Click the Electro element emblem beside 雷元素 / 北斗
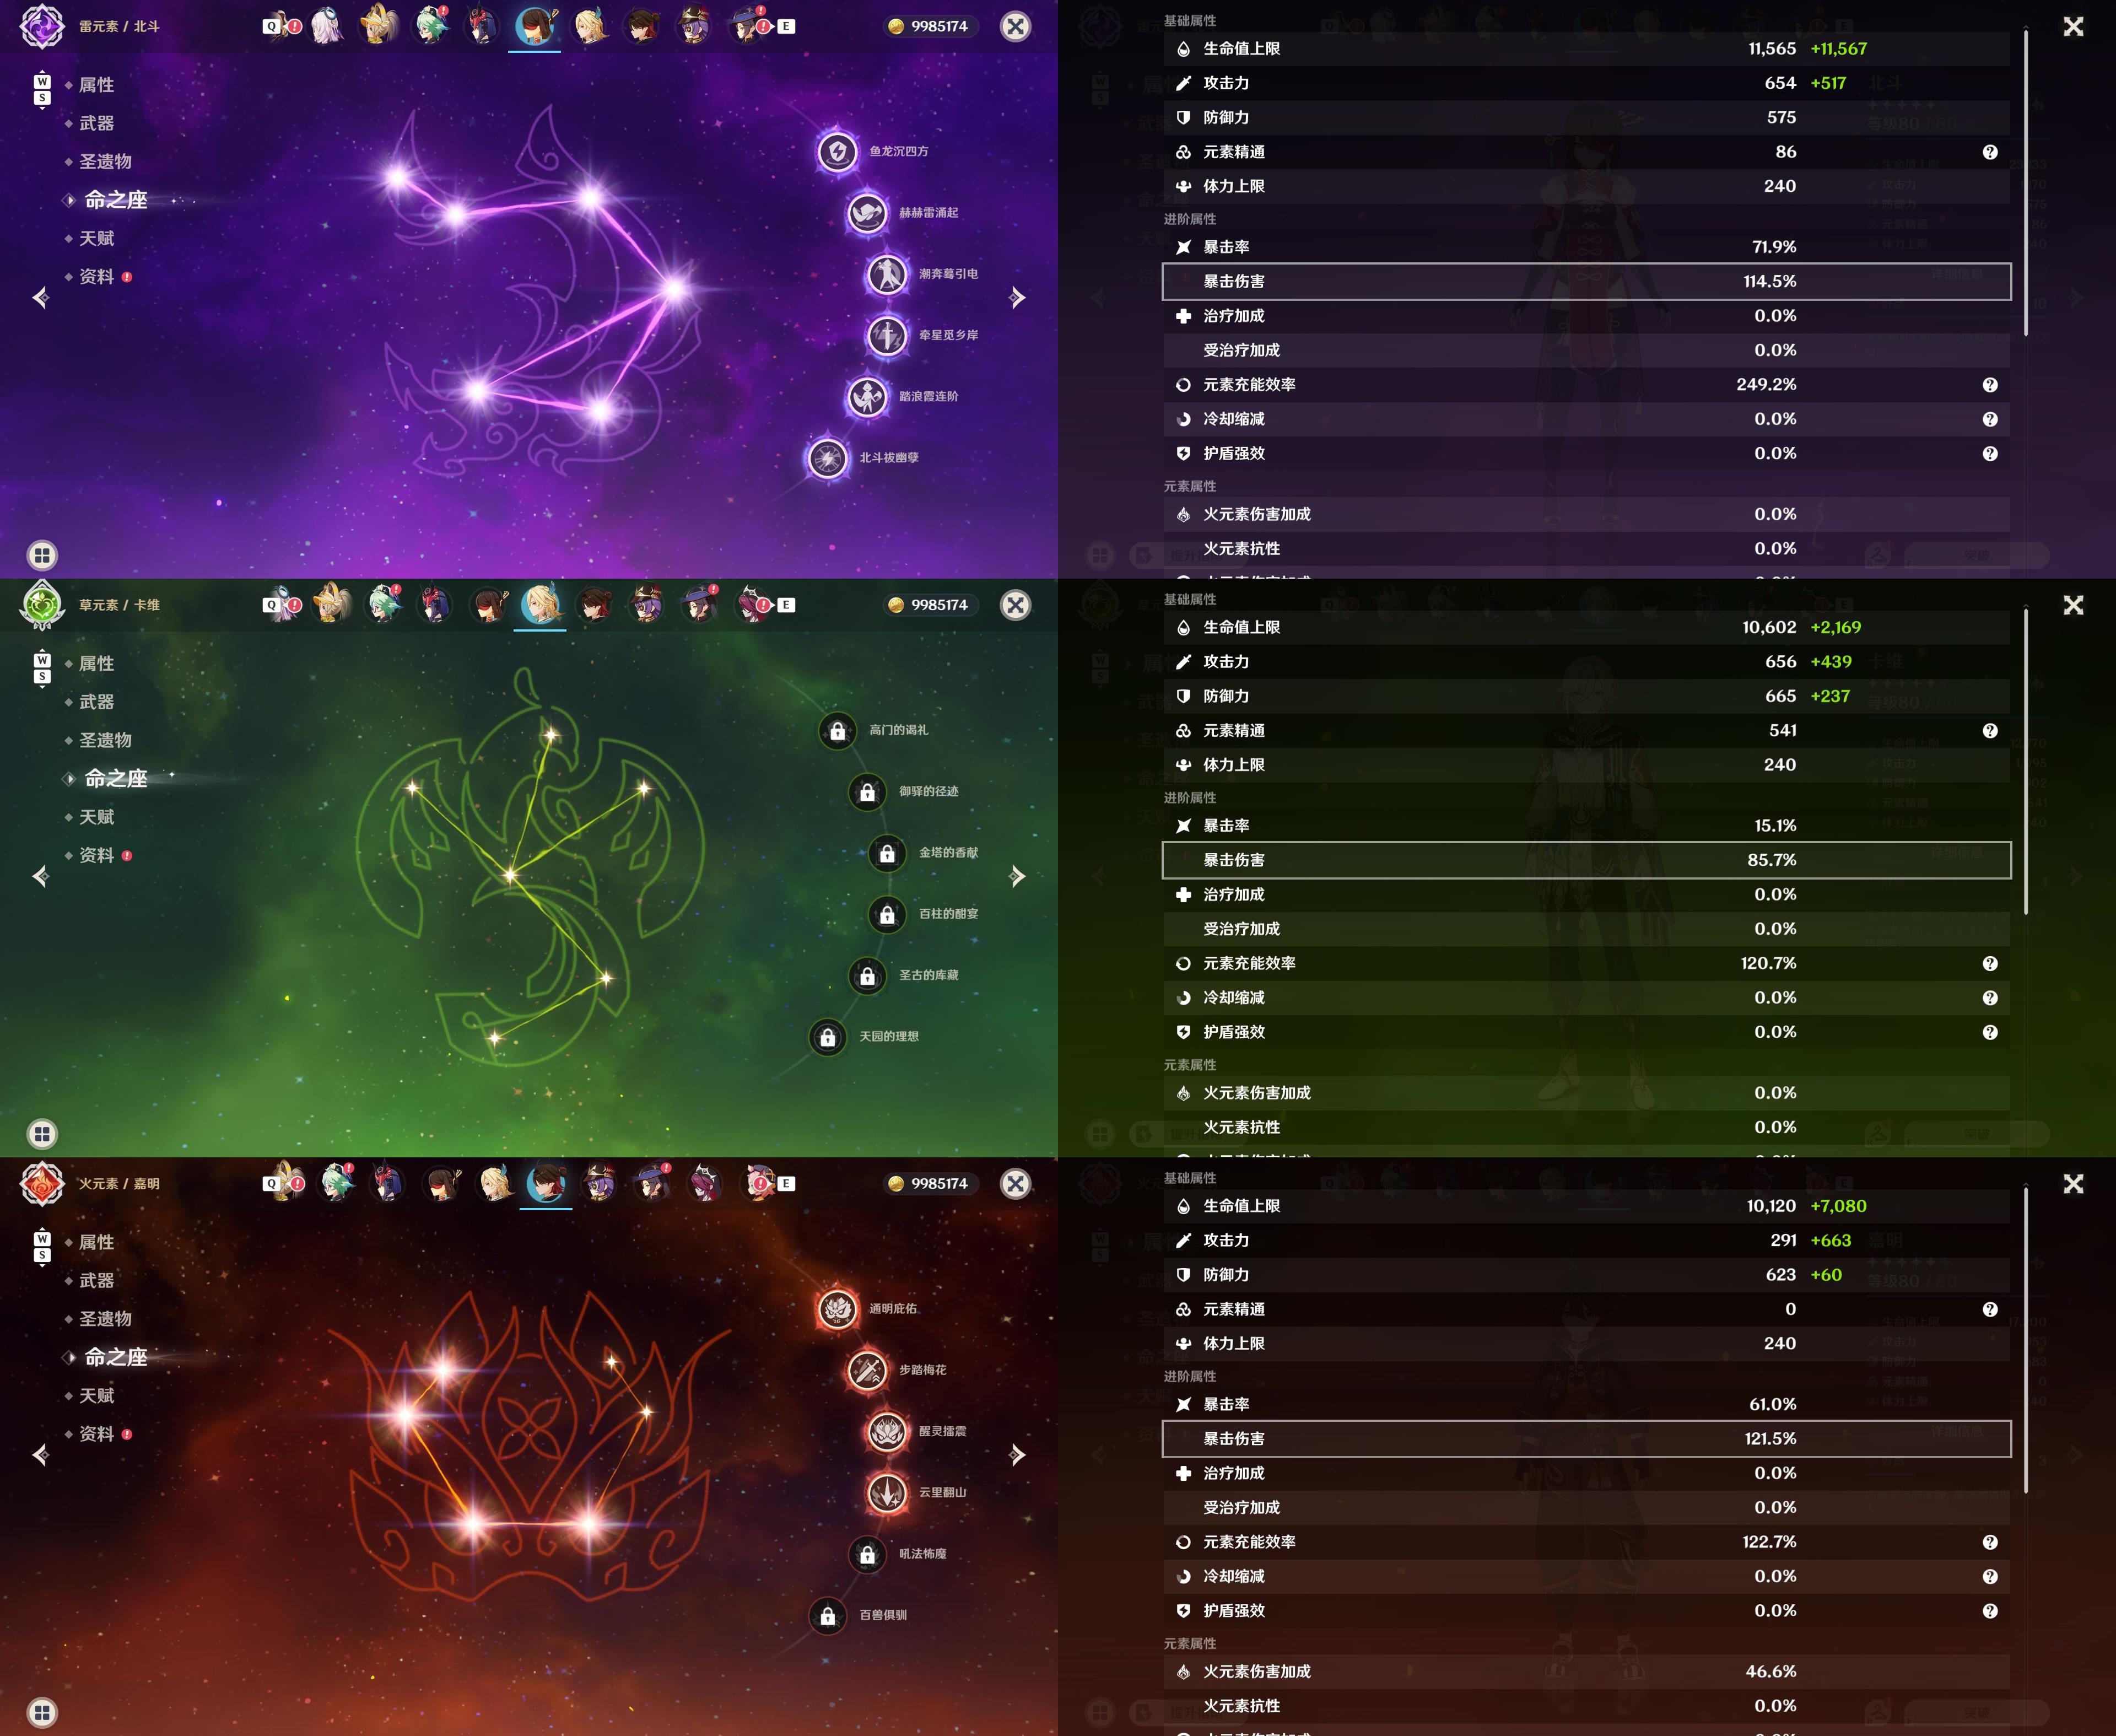The image size is (2116, 1736). 42,27
